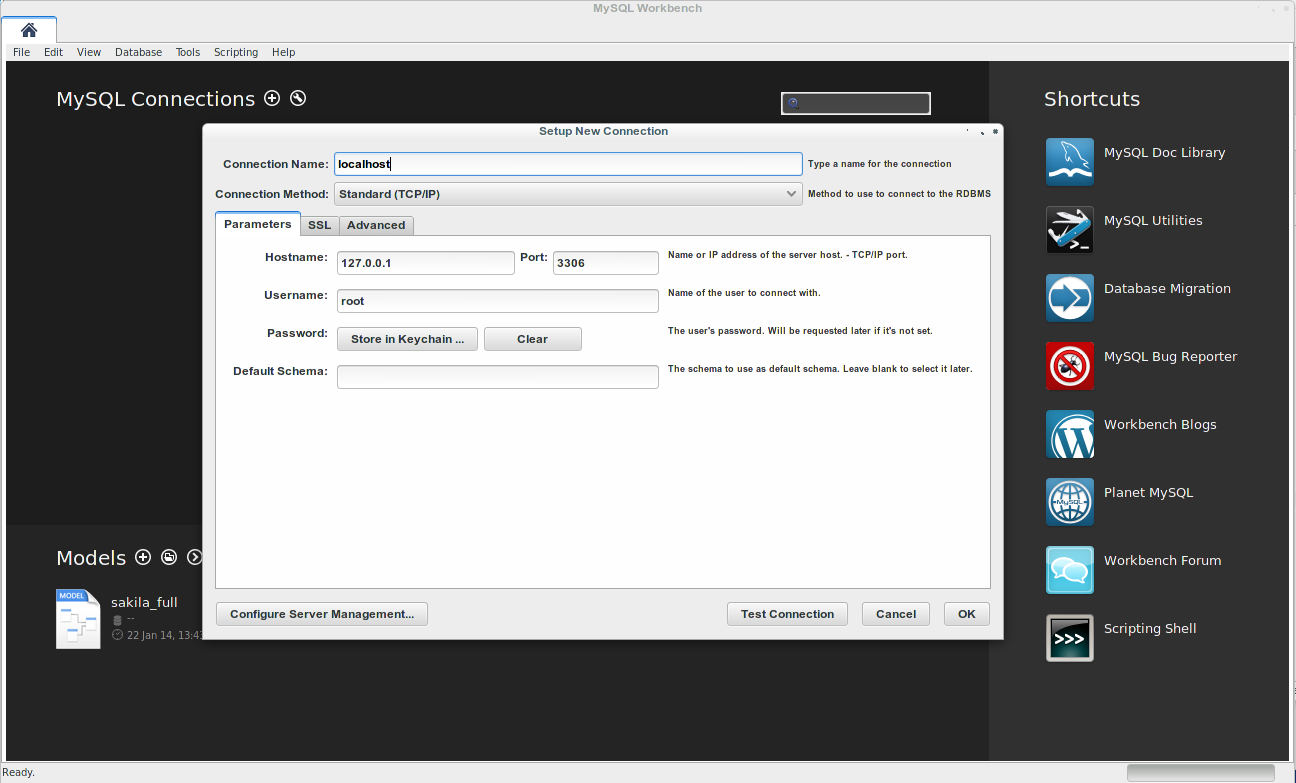
Task: Open the Help menu
Action: tap(284, 52)
